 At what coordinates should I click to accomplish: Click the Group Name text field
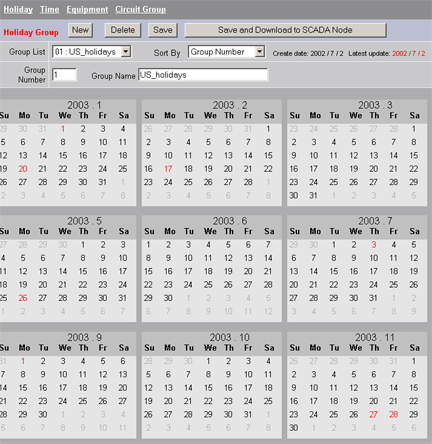click(203, 75)
